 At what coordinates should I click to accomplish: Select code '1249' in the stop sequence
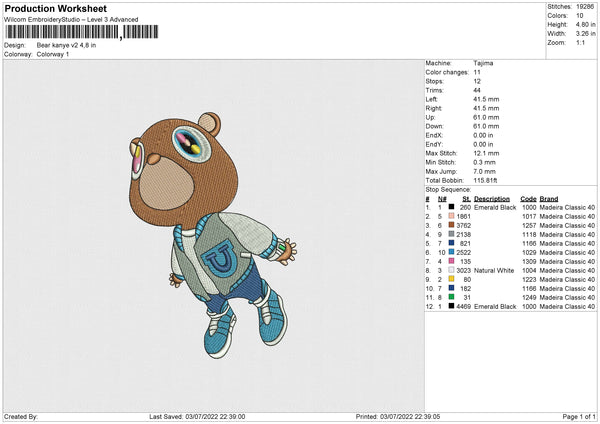coord(529,297)
